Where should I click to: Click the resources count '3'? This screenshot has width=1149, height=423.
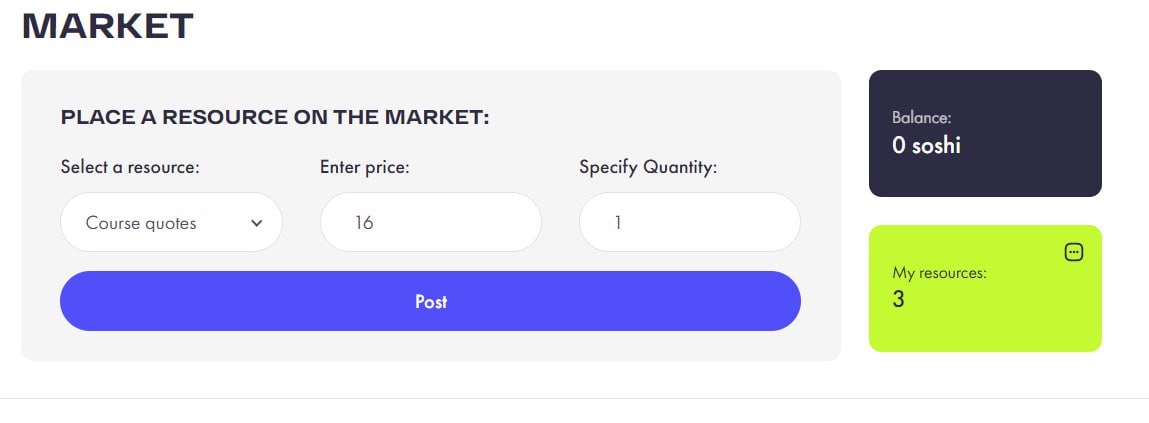tap(898, 299)
